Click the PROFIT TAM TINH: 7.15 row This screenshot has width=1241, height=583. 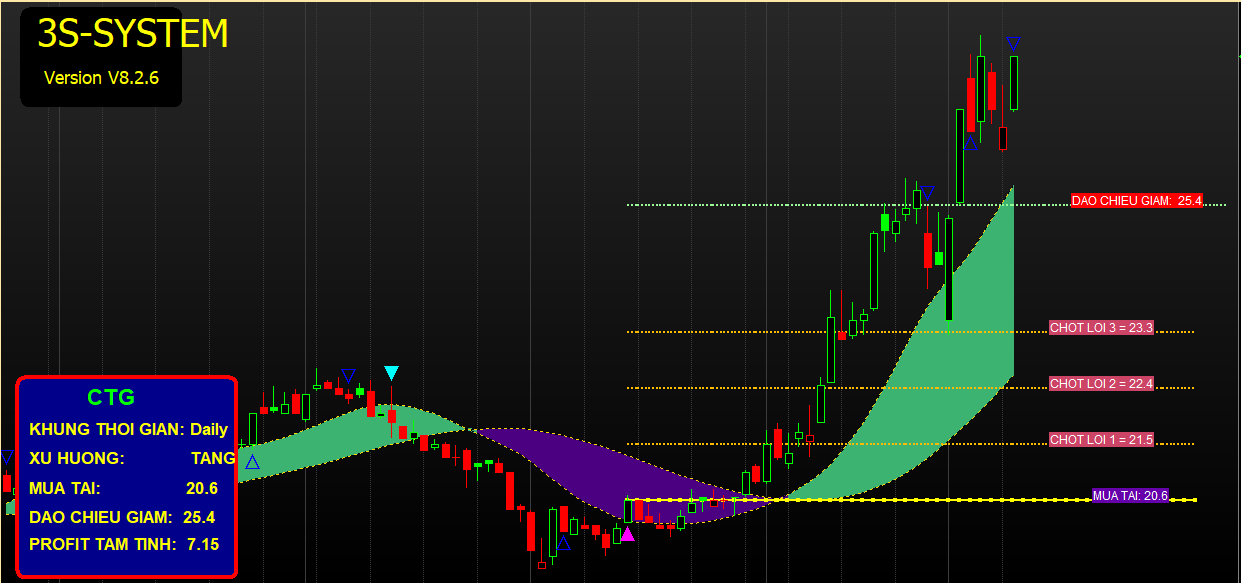[125, 545]
